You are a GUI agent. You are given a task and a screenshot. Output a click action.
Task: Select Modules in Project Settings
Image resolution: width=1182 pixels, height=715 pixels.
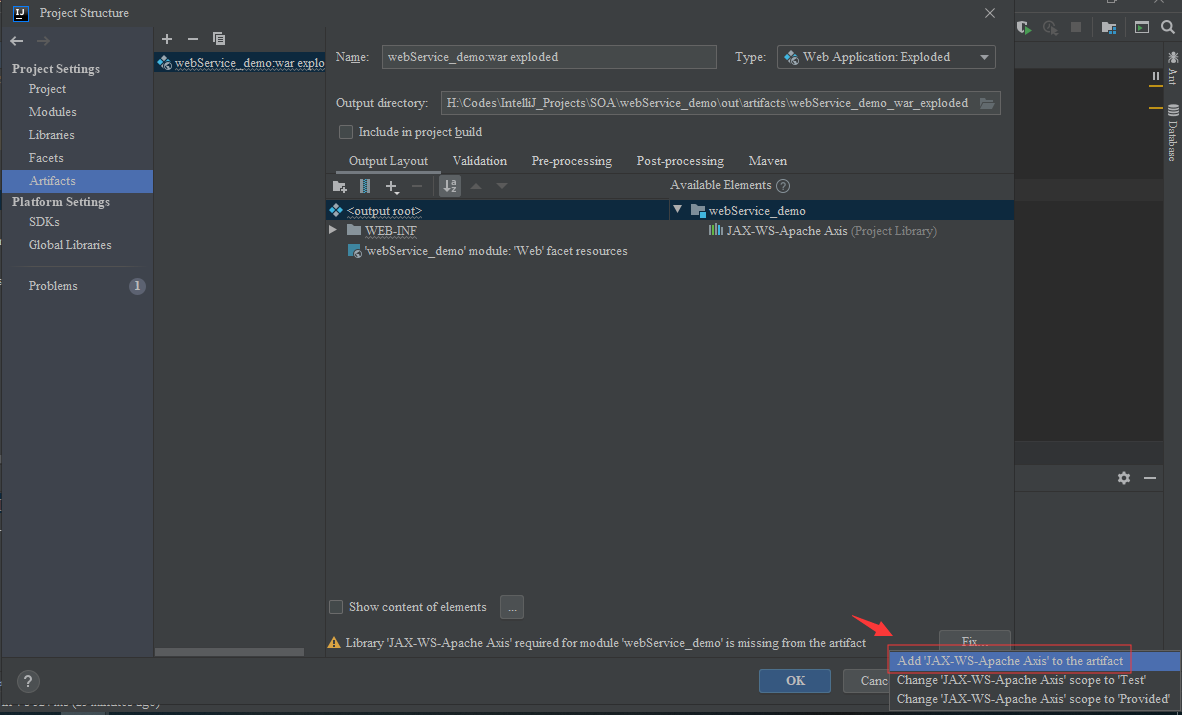(x=53, y=112)
